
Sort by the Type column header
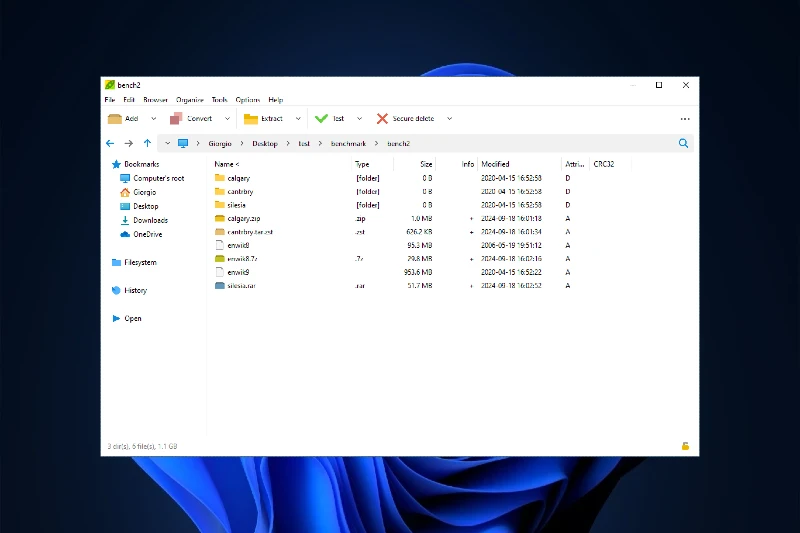coord(362,164)
